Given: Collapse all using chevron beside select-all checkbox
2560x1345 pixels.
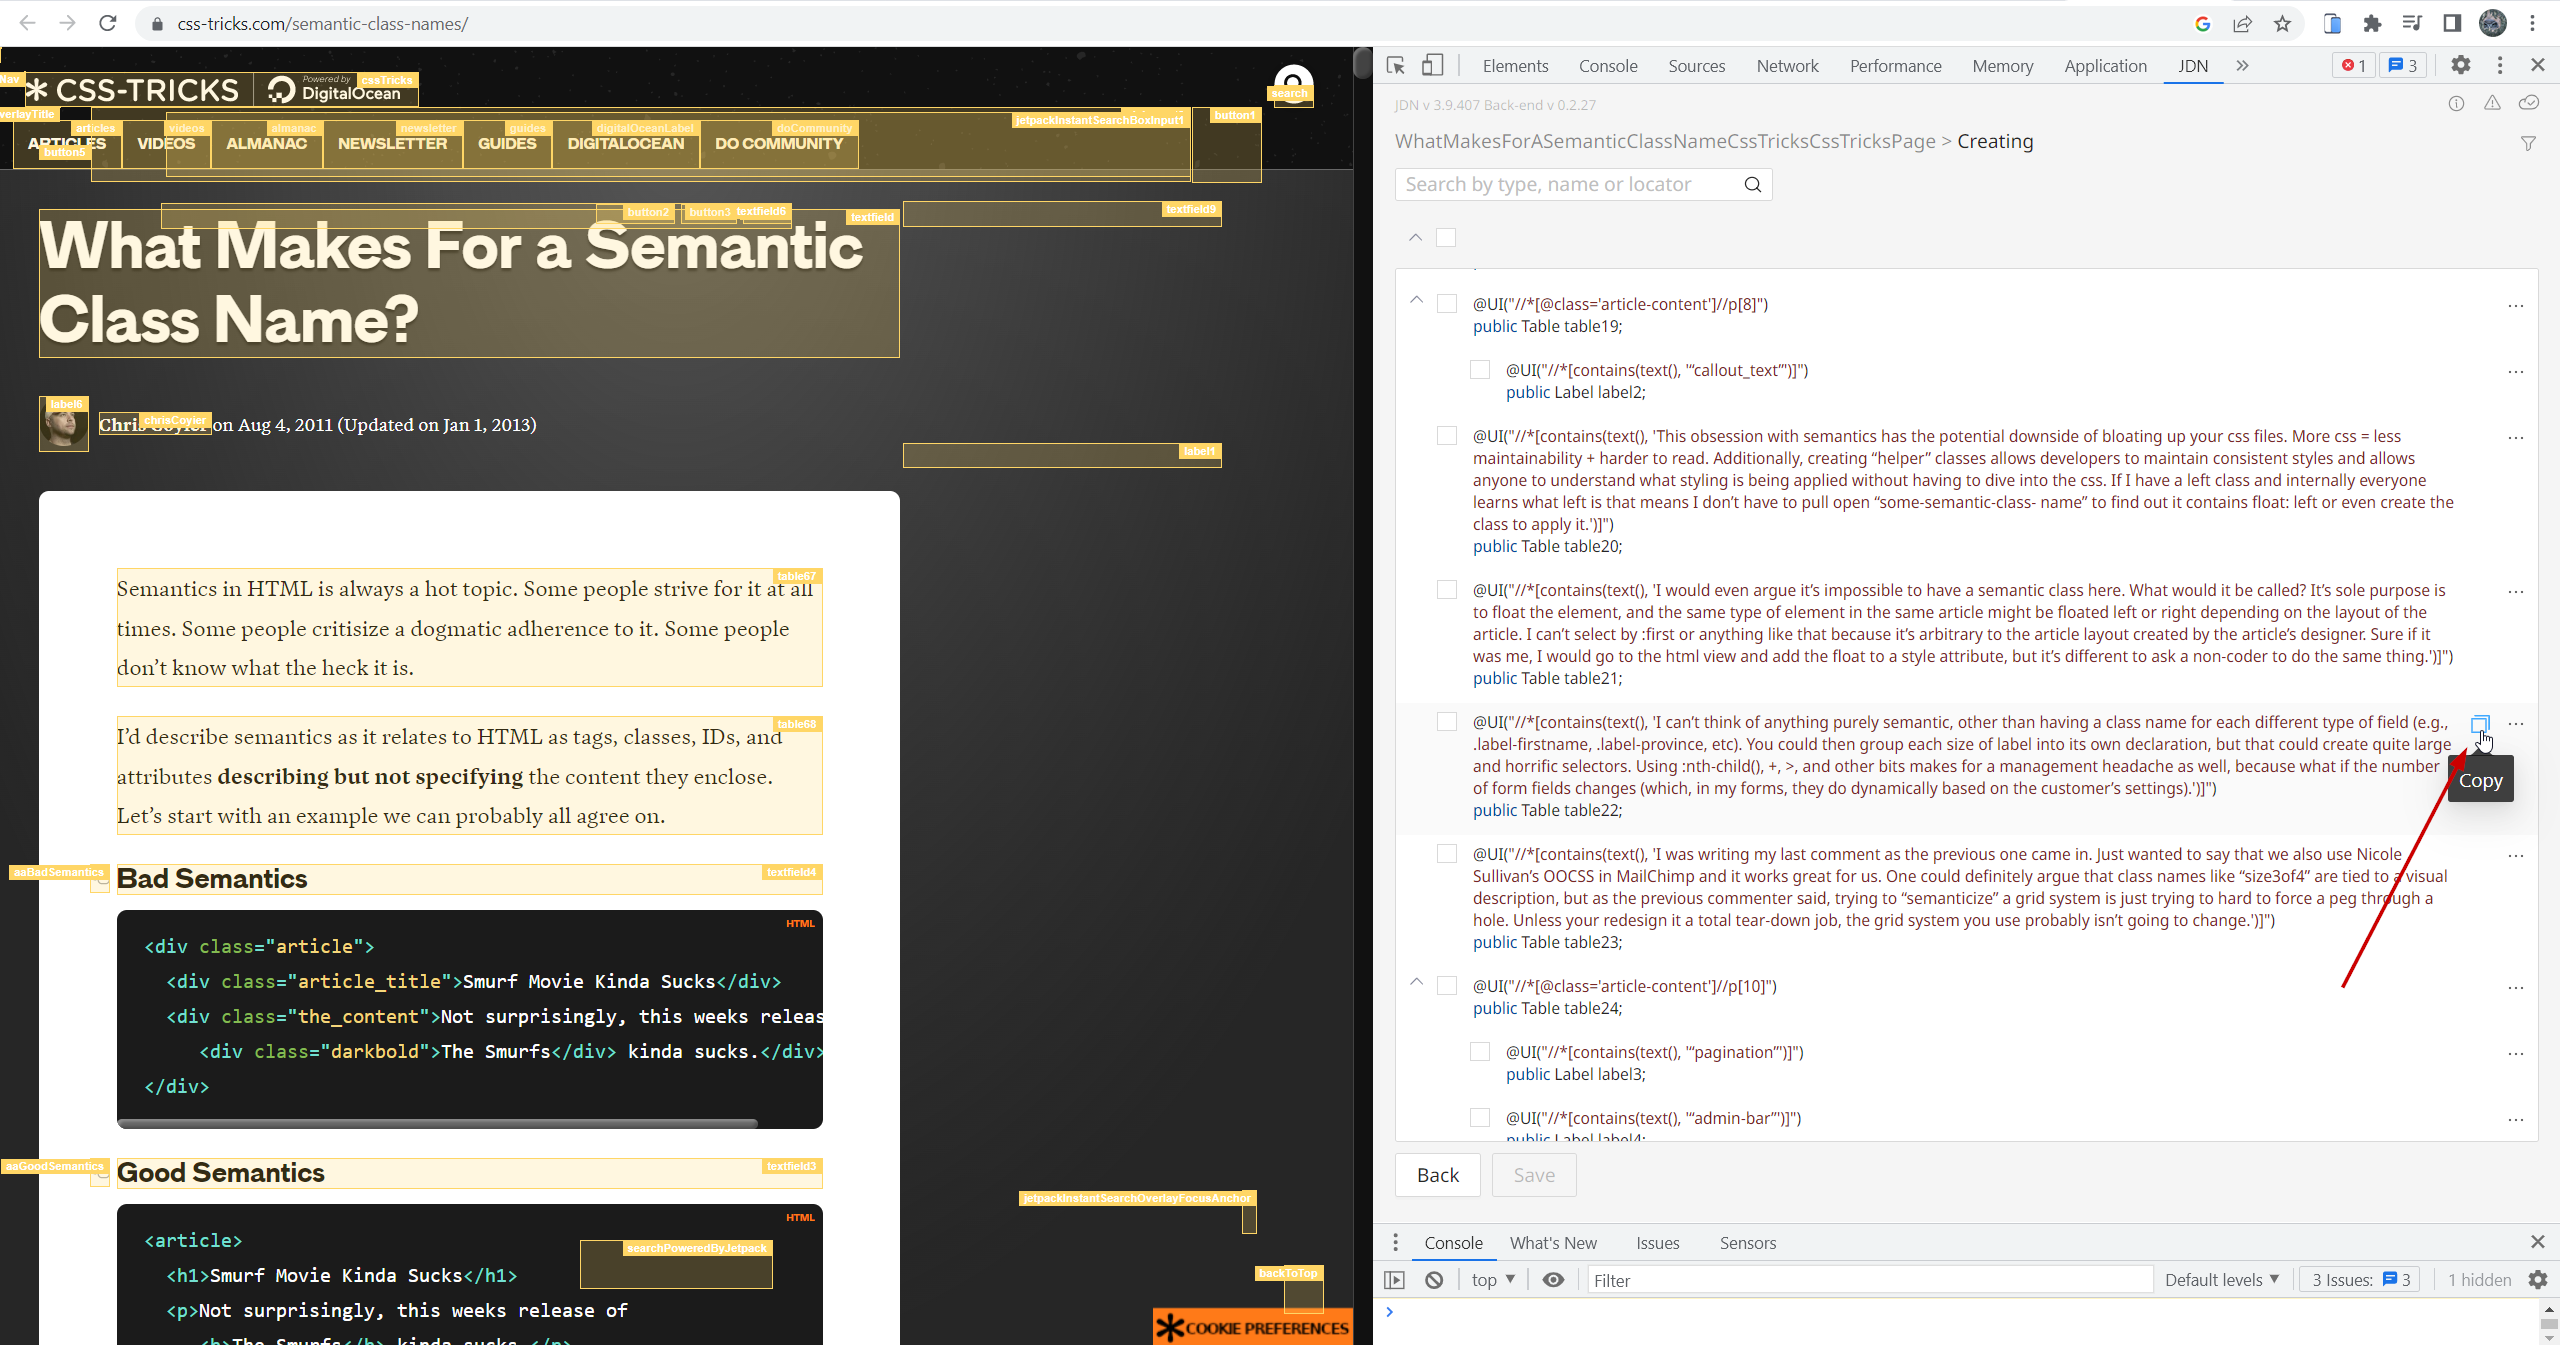Looking at the screenshot, I should point(1415,237).
